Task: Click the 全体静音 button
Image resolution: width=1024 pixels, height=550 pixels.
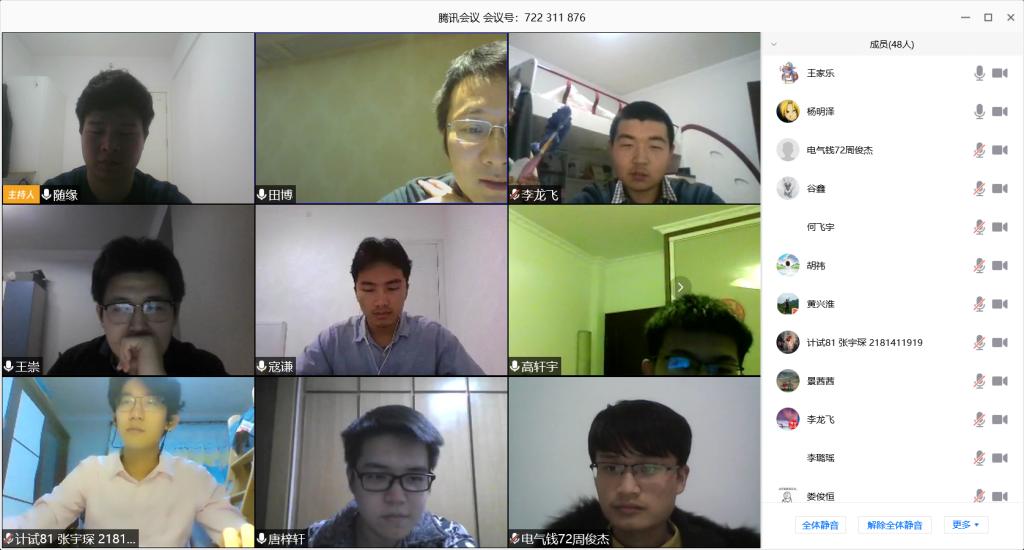Action: point(820,525)
